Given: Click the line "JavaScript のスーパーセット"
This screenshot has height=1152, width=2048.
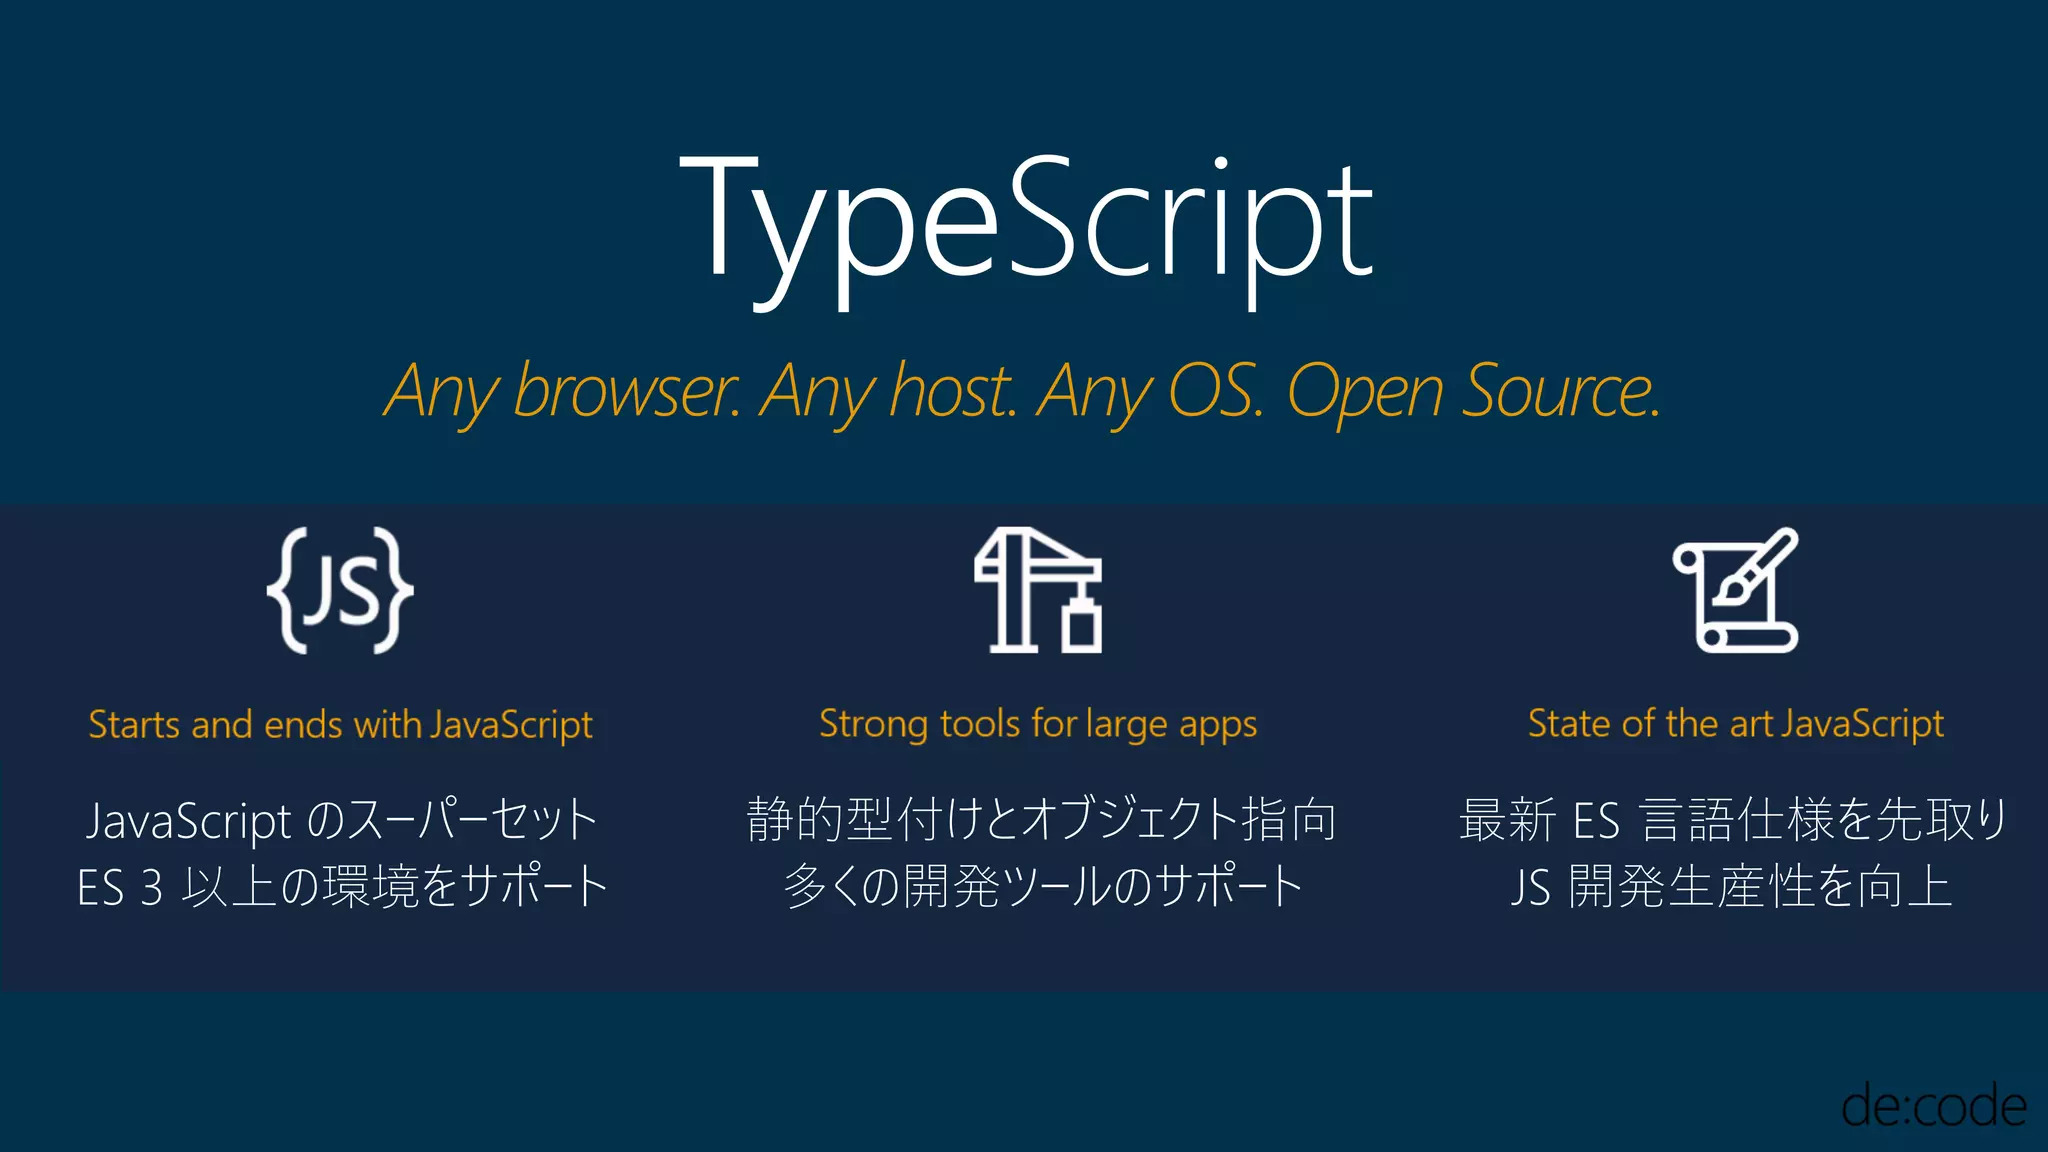Looking at the screenshot, I should (x=341, y=820).
